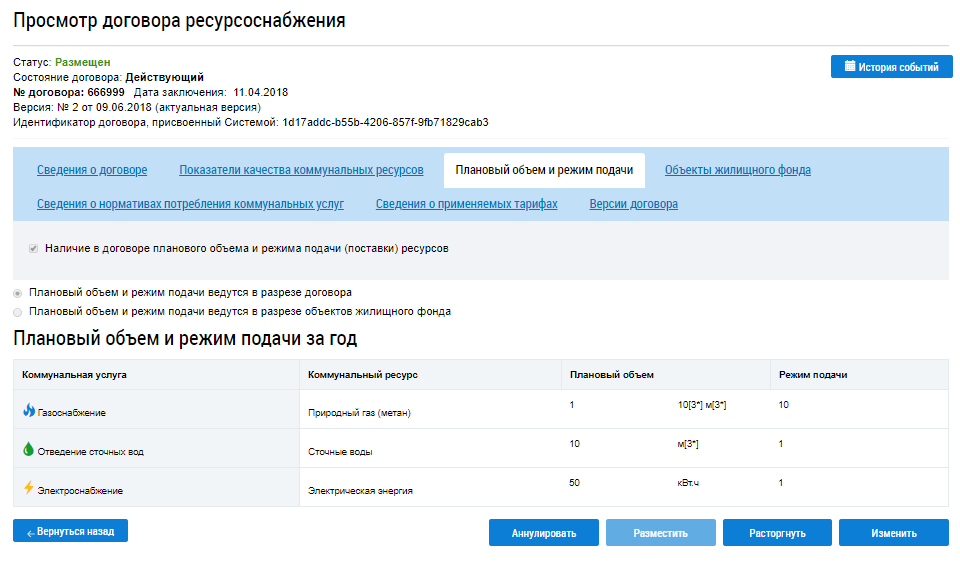
Task: Click calendar icon on История событий button
Action: [x=850, y=67]
